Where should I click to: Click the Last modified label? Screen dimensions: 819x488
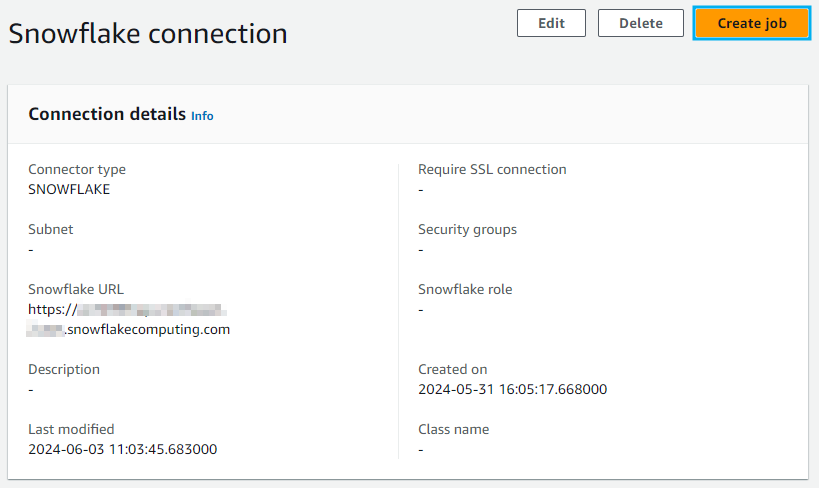tap(71, 429)
